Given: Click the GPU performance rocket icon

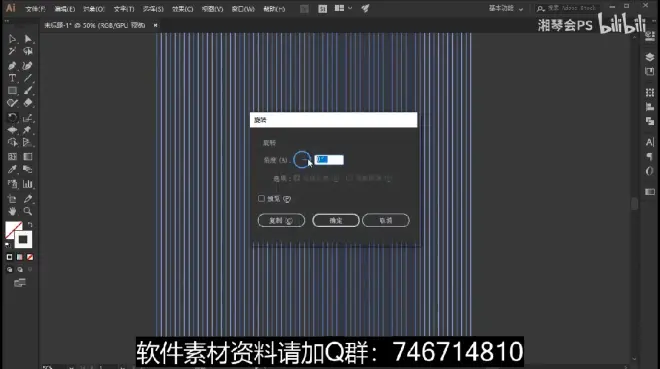Looking at the screenshot, I should click(x=365, y=8).
